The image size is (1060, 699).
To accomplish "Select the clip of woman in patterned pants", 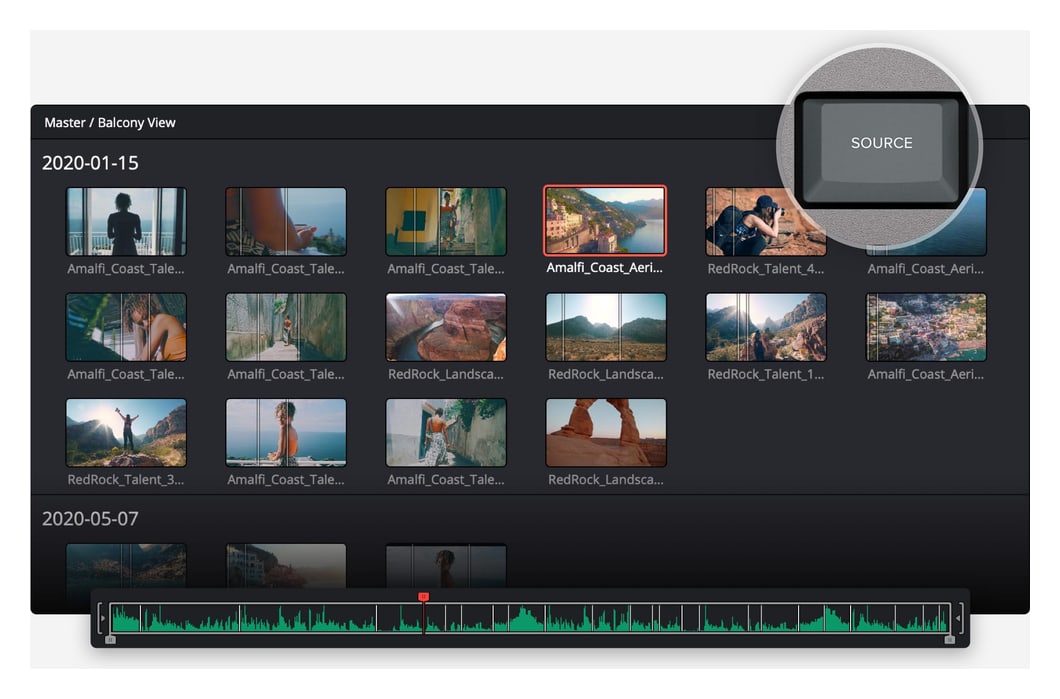I will [445, 432].
